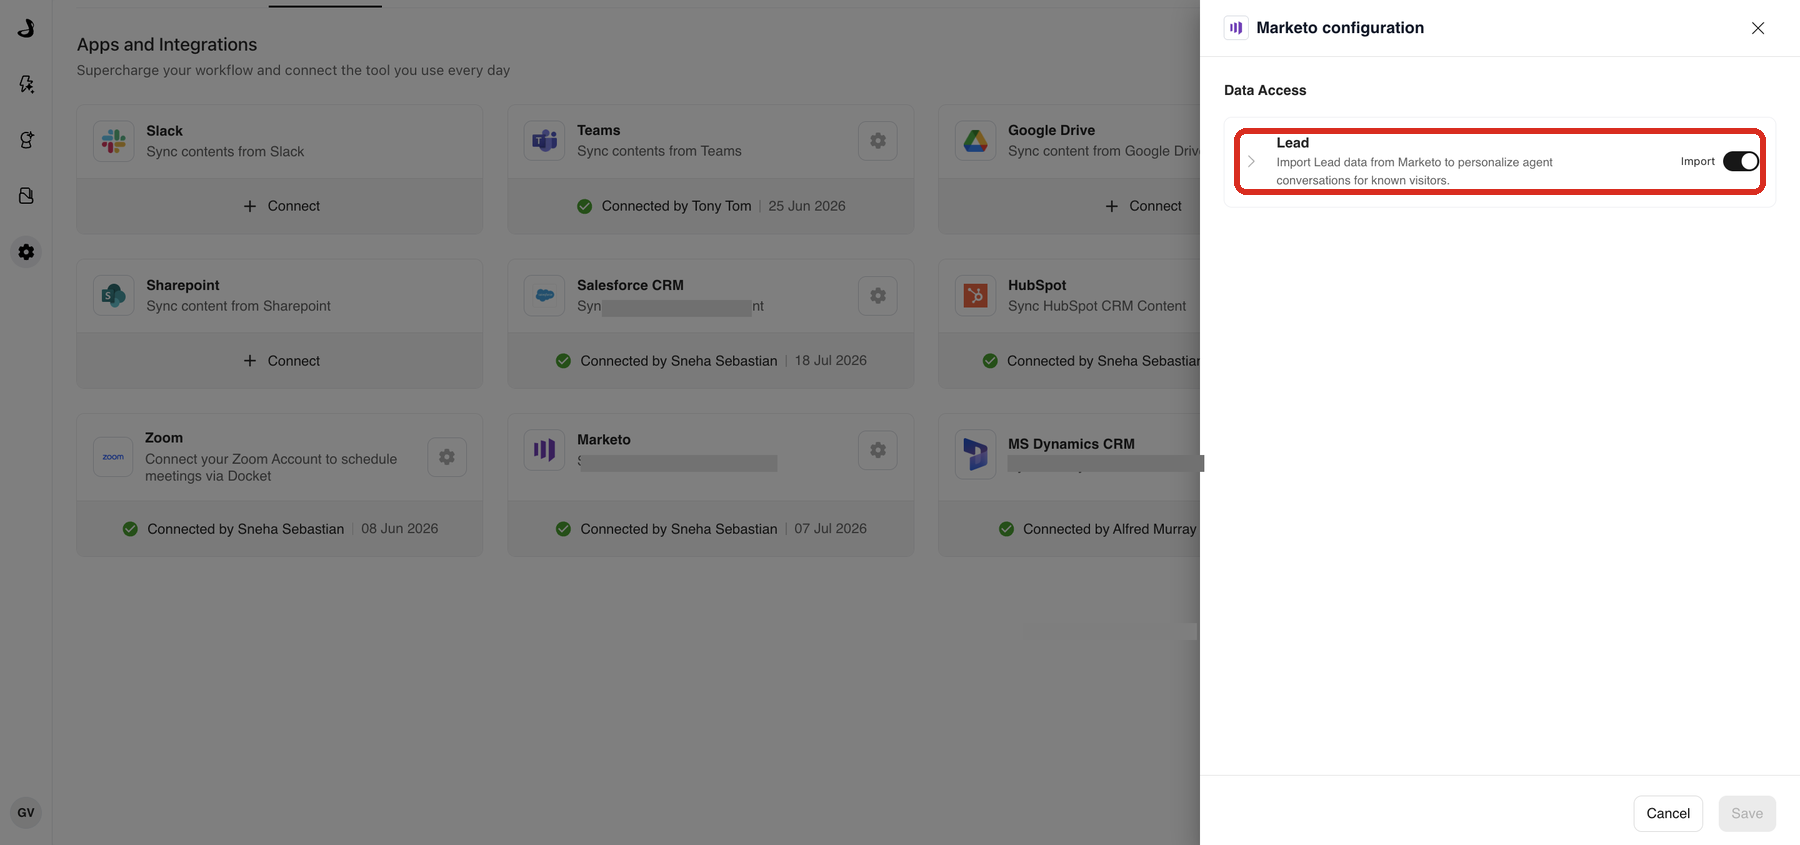Click the Teams logo icon

[545, 141]
